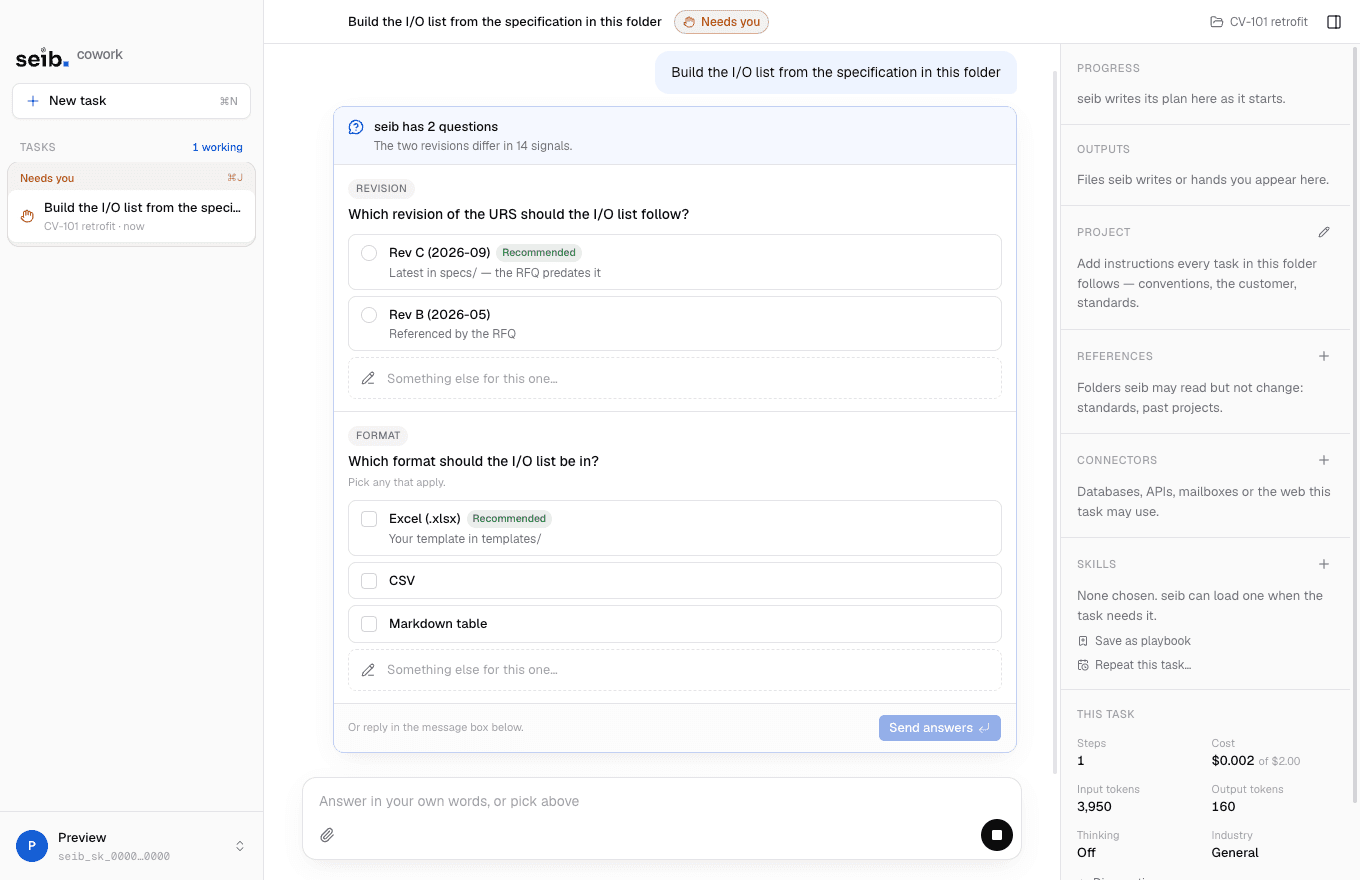Viewport: 1360px width, 880px height.
Task: Toggle the side panel icon in header
Action: tap(1334, 22)
